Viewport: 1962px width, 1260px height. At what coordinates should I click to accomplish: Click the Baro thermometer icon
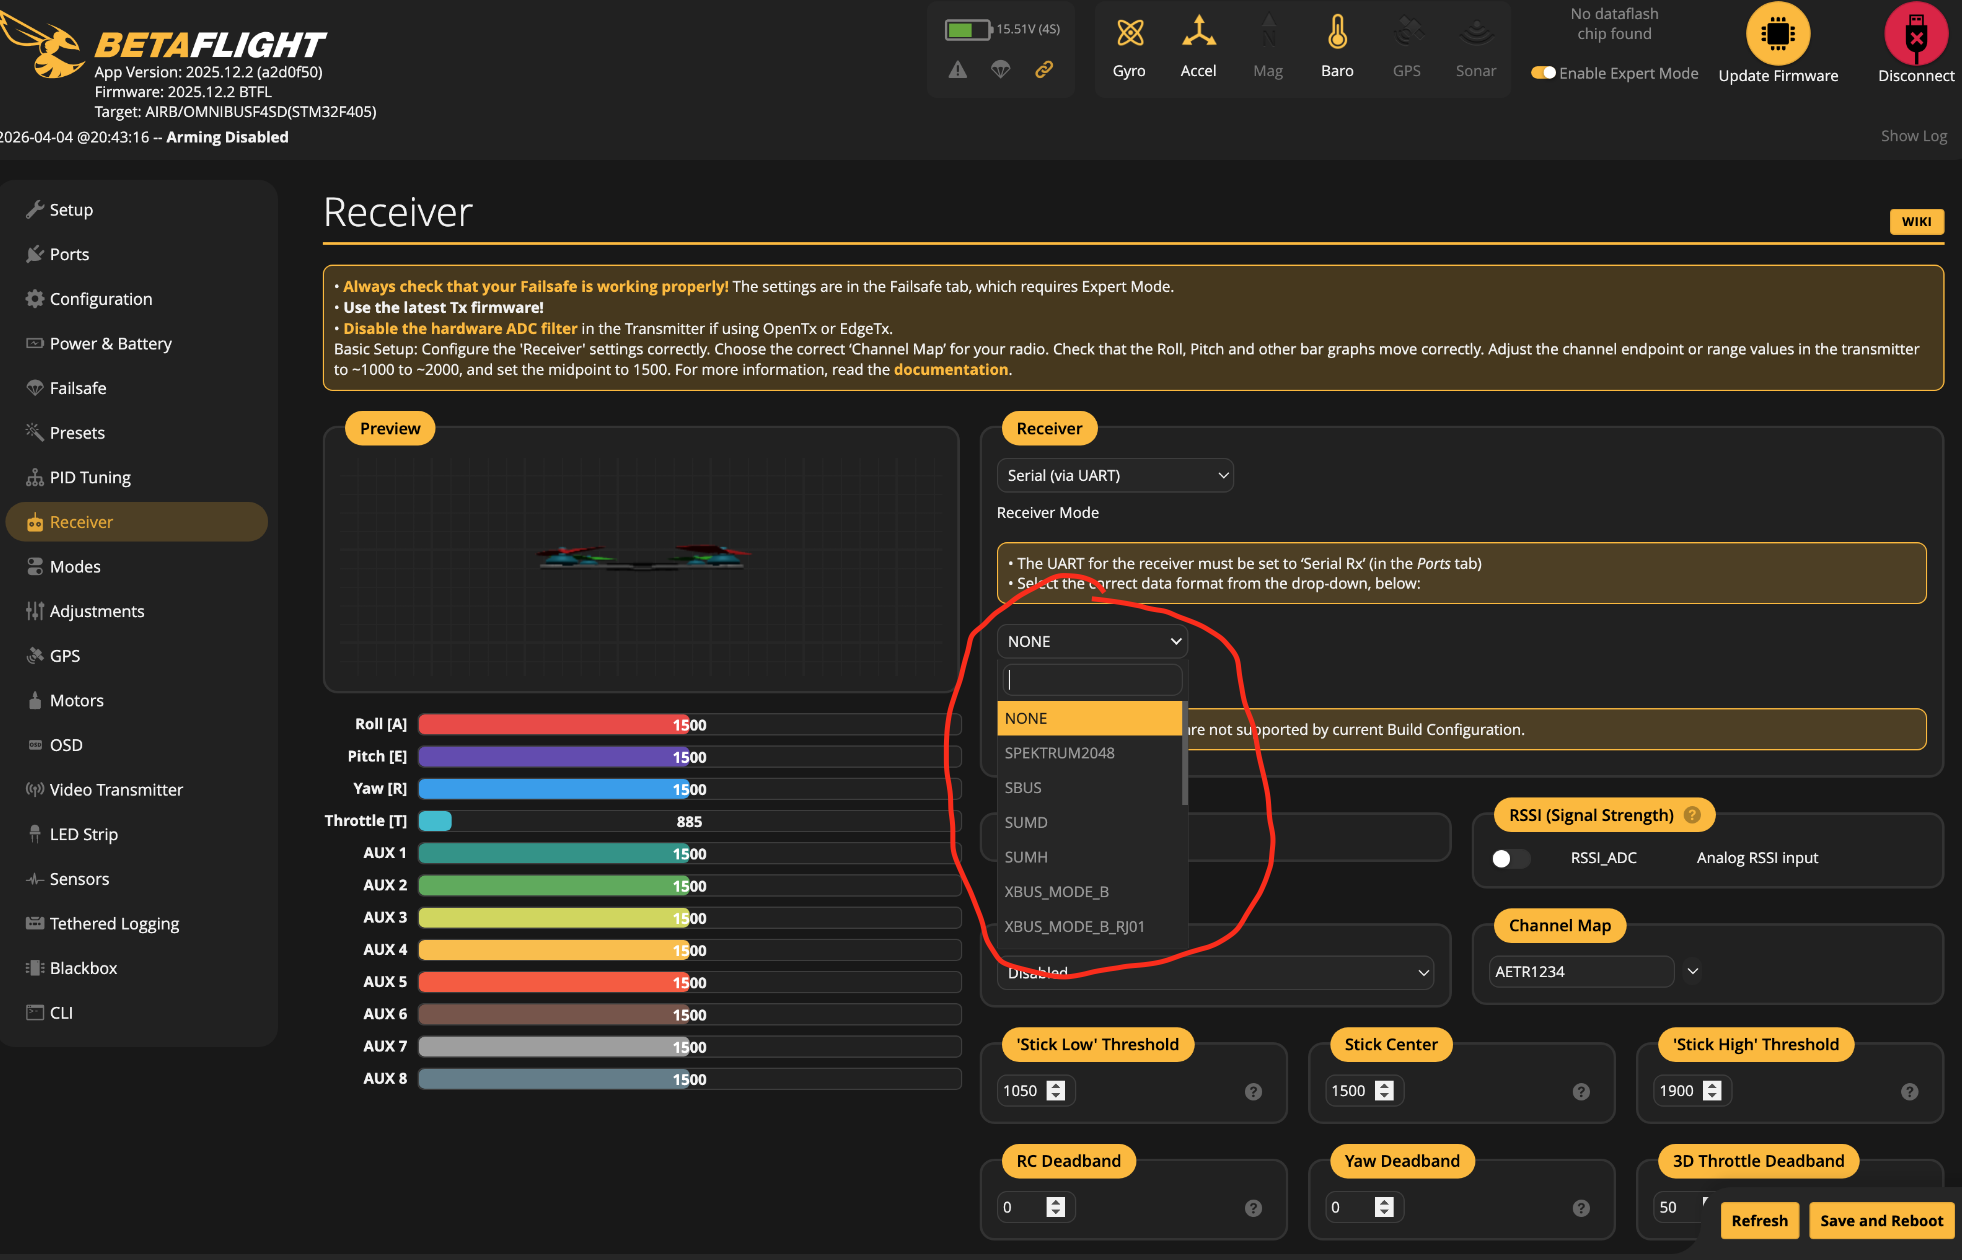click(x=1337, y=32)
